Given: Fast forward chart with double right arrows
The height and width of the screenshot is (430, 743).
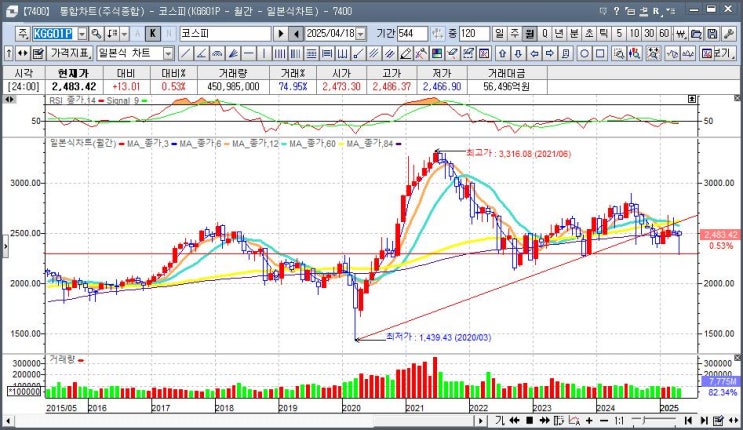Looking at the screenshot, I should coord(544,421).
